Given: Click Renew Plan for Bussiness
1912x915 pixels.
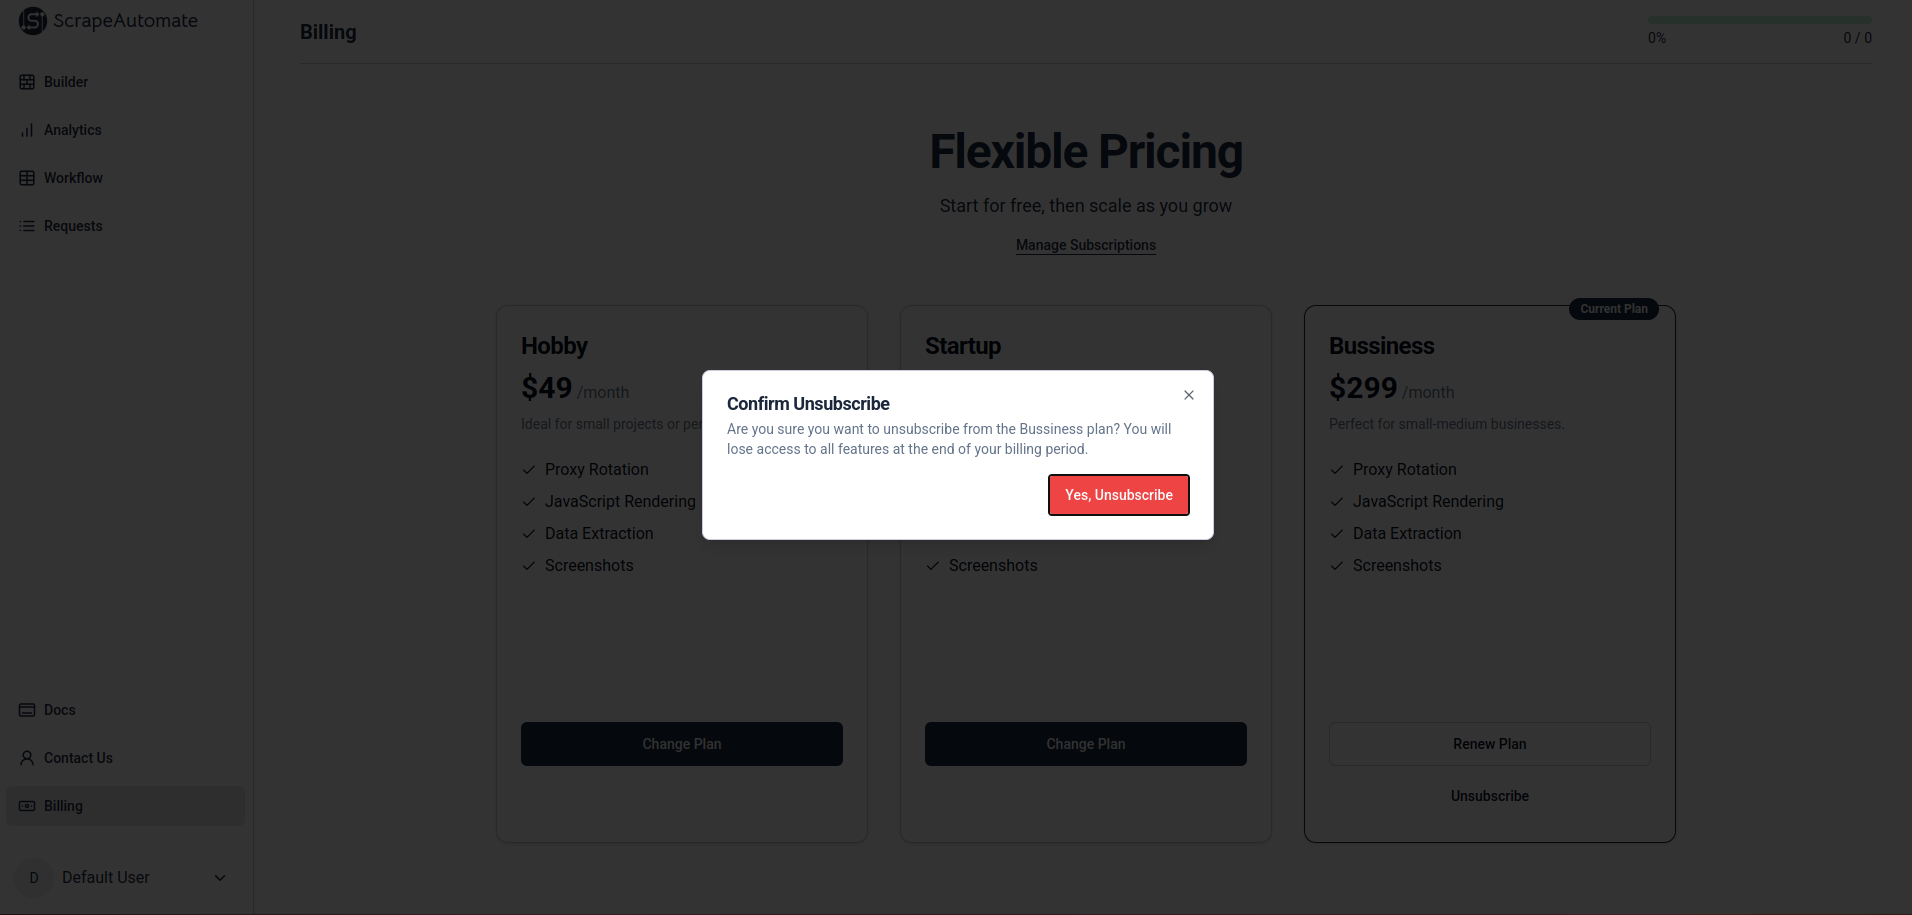Looking at the screenshot, I should point(1489,743).
